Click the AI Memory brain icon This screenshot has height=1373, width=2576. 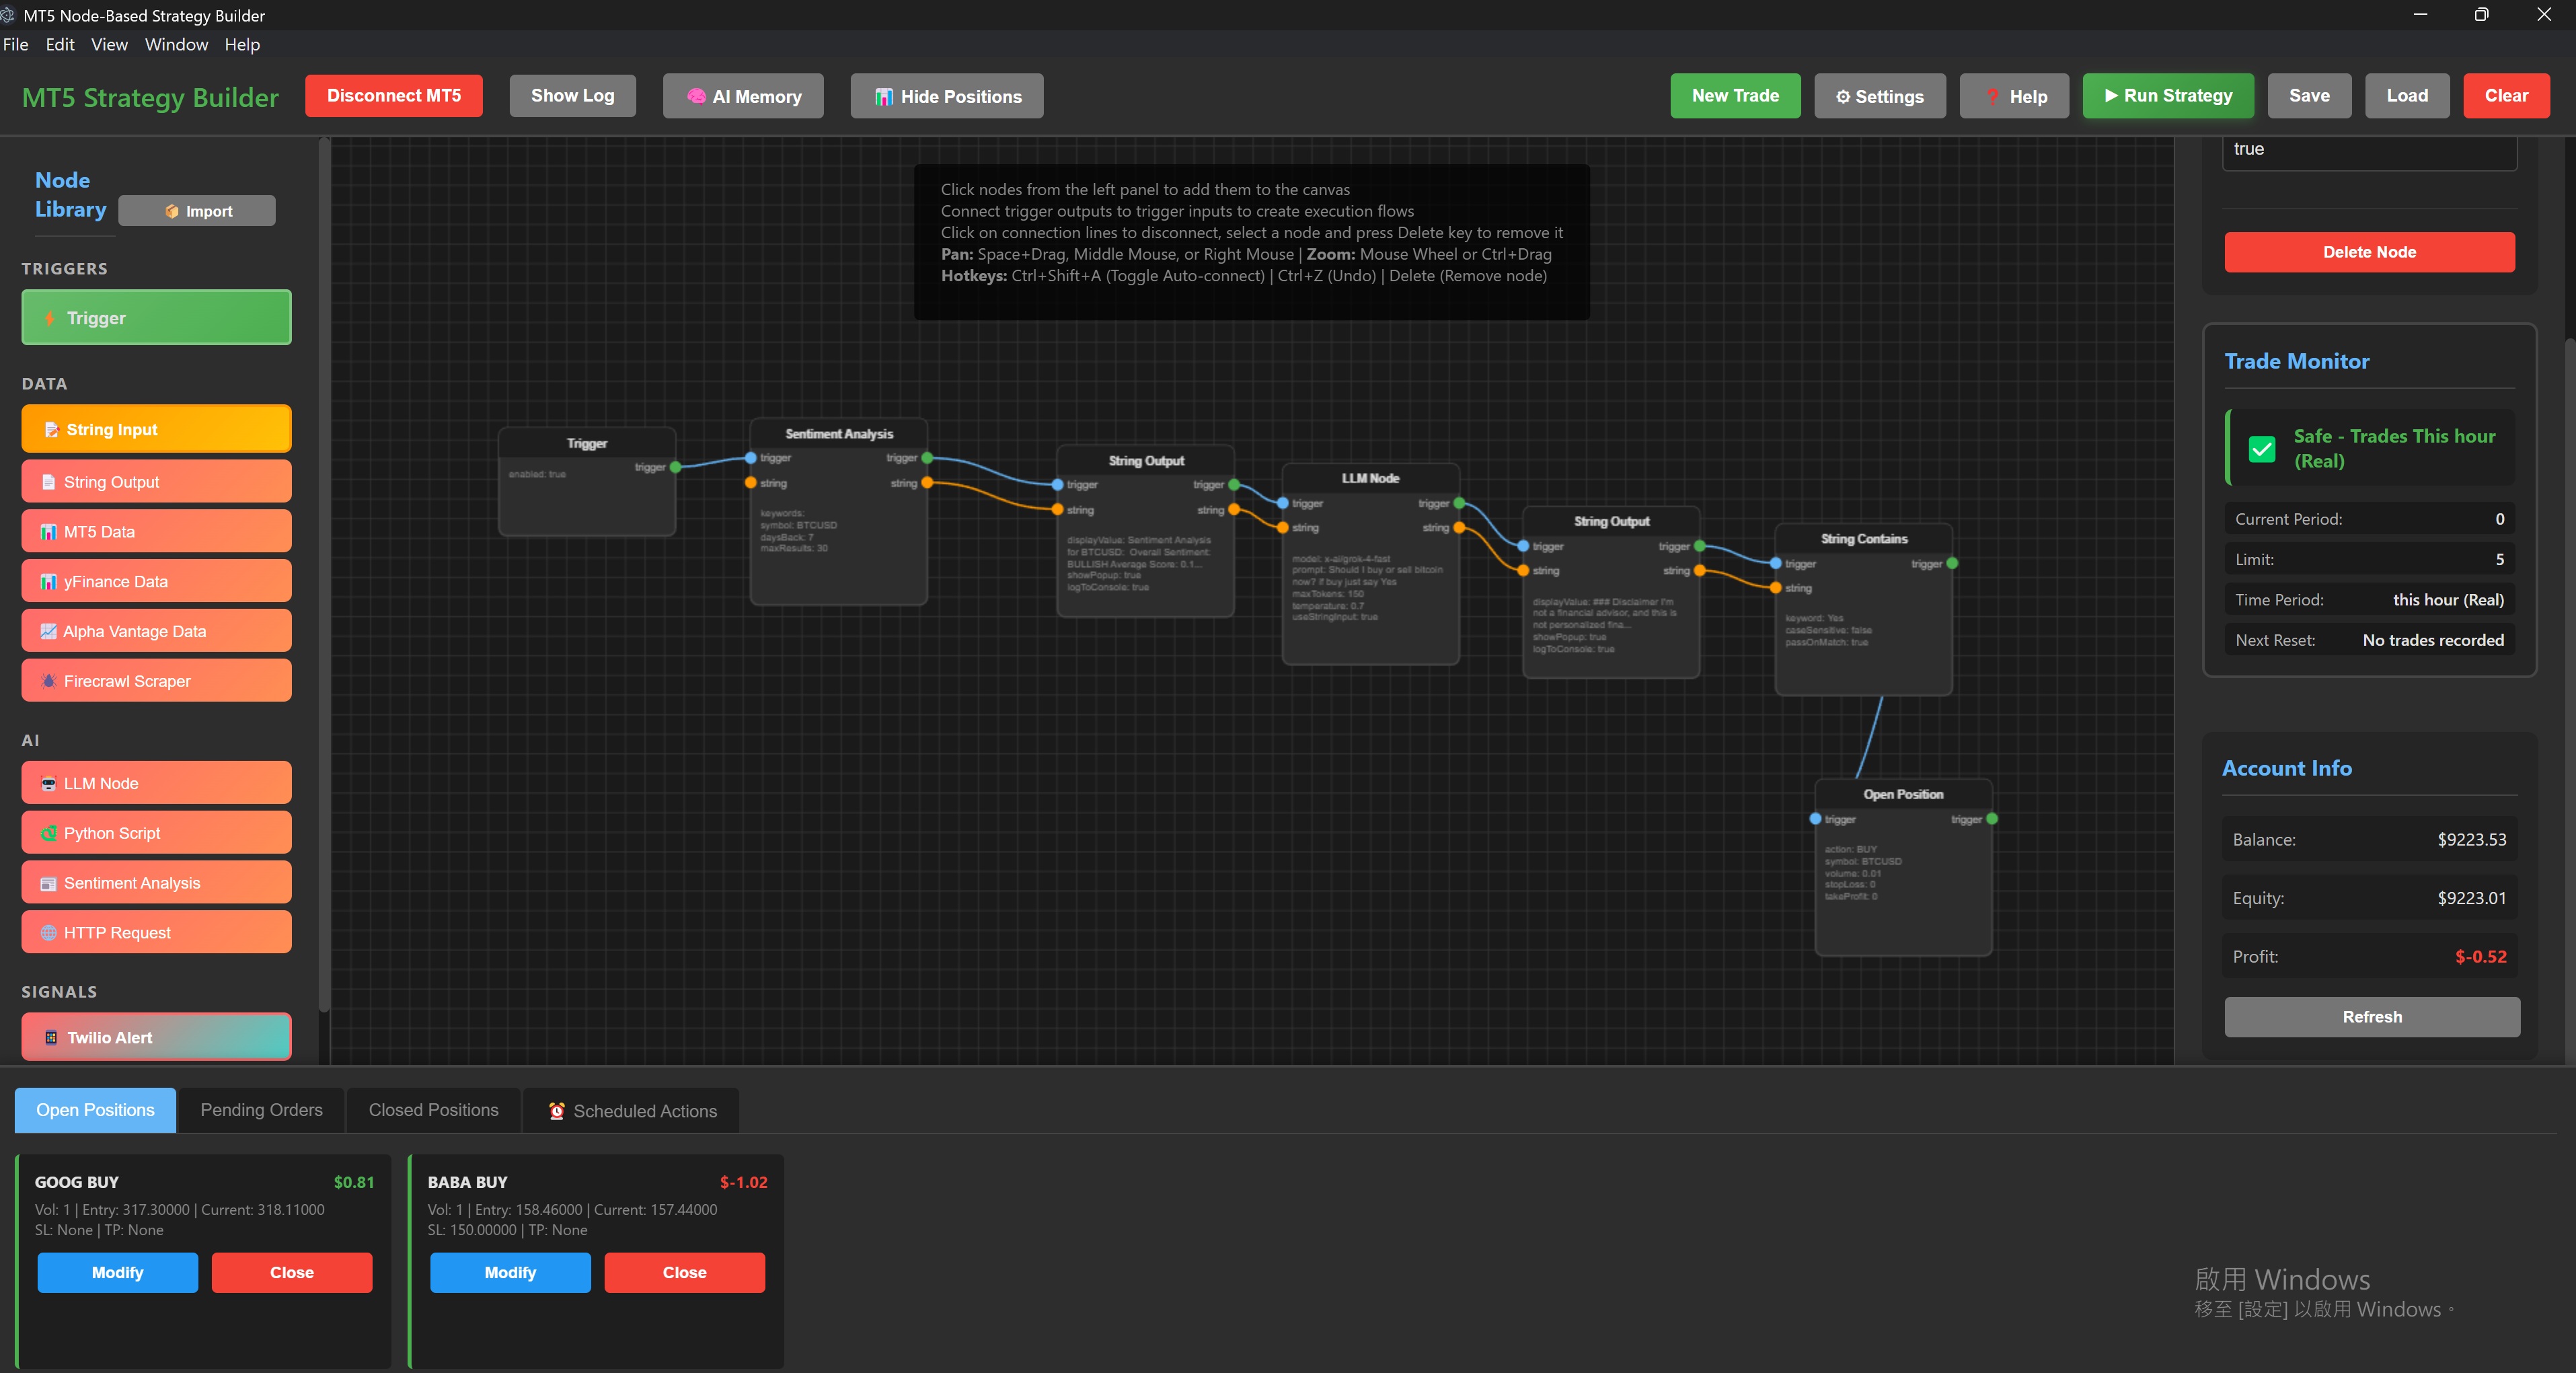696,97
